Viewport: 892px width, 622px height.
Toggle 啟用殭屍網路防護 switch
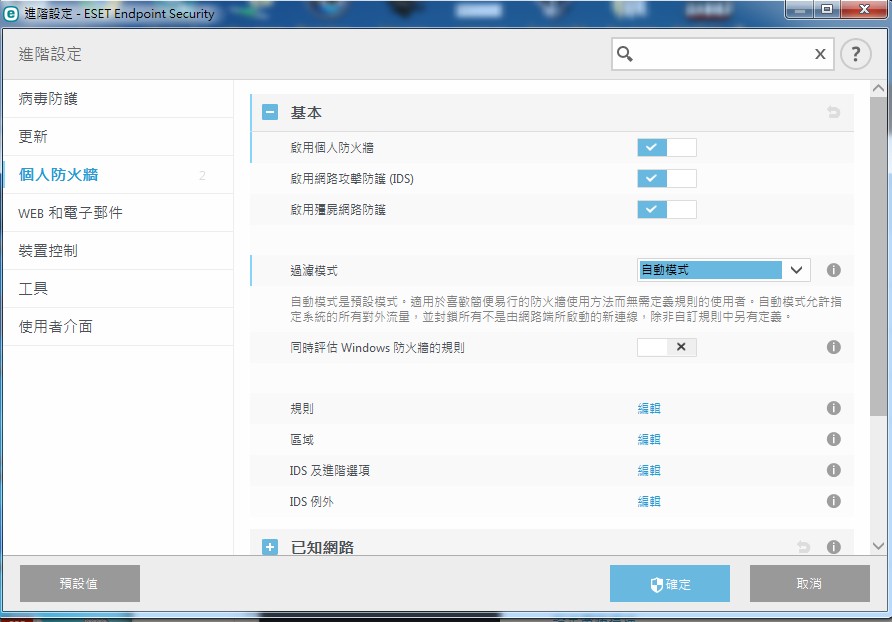pos(667,209)
